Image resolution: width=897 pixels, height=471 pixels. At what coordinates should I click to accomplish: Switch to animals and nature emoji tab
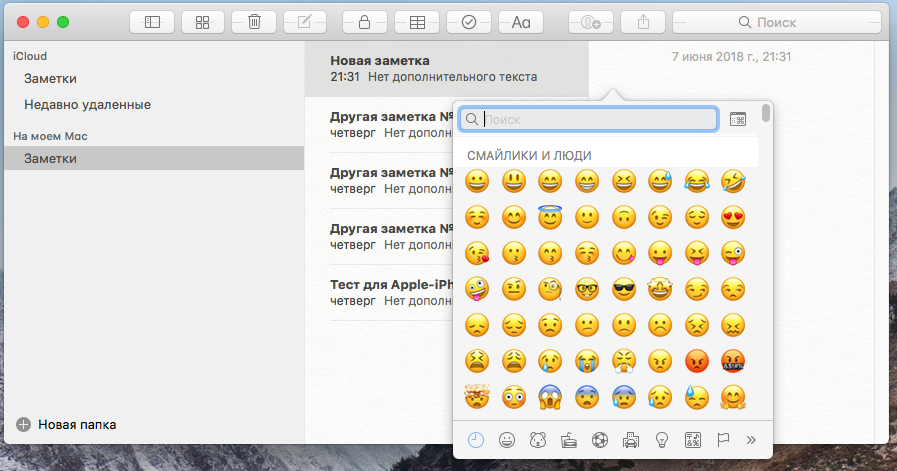click(x=538, y=440)
